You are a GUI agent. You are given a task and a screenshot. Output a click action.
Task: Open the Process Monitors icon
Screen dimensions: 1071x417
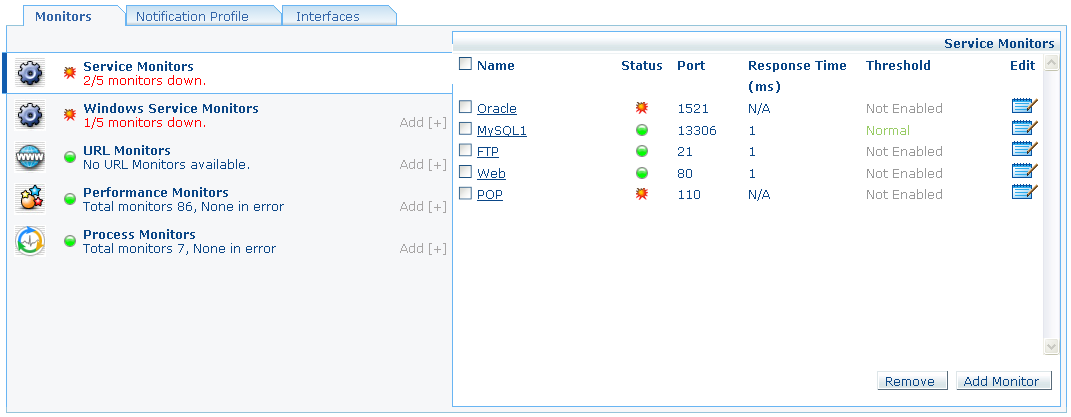30,241
